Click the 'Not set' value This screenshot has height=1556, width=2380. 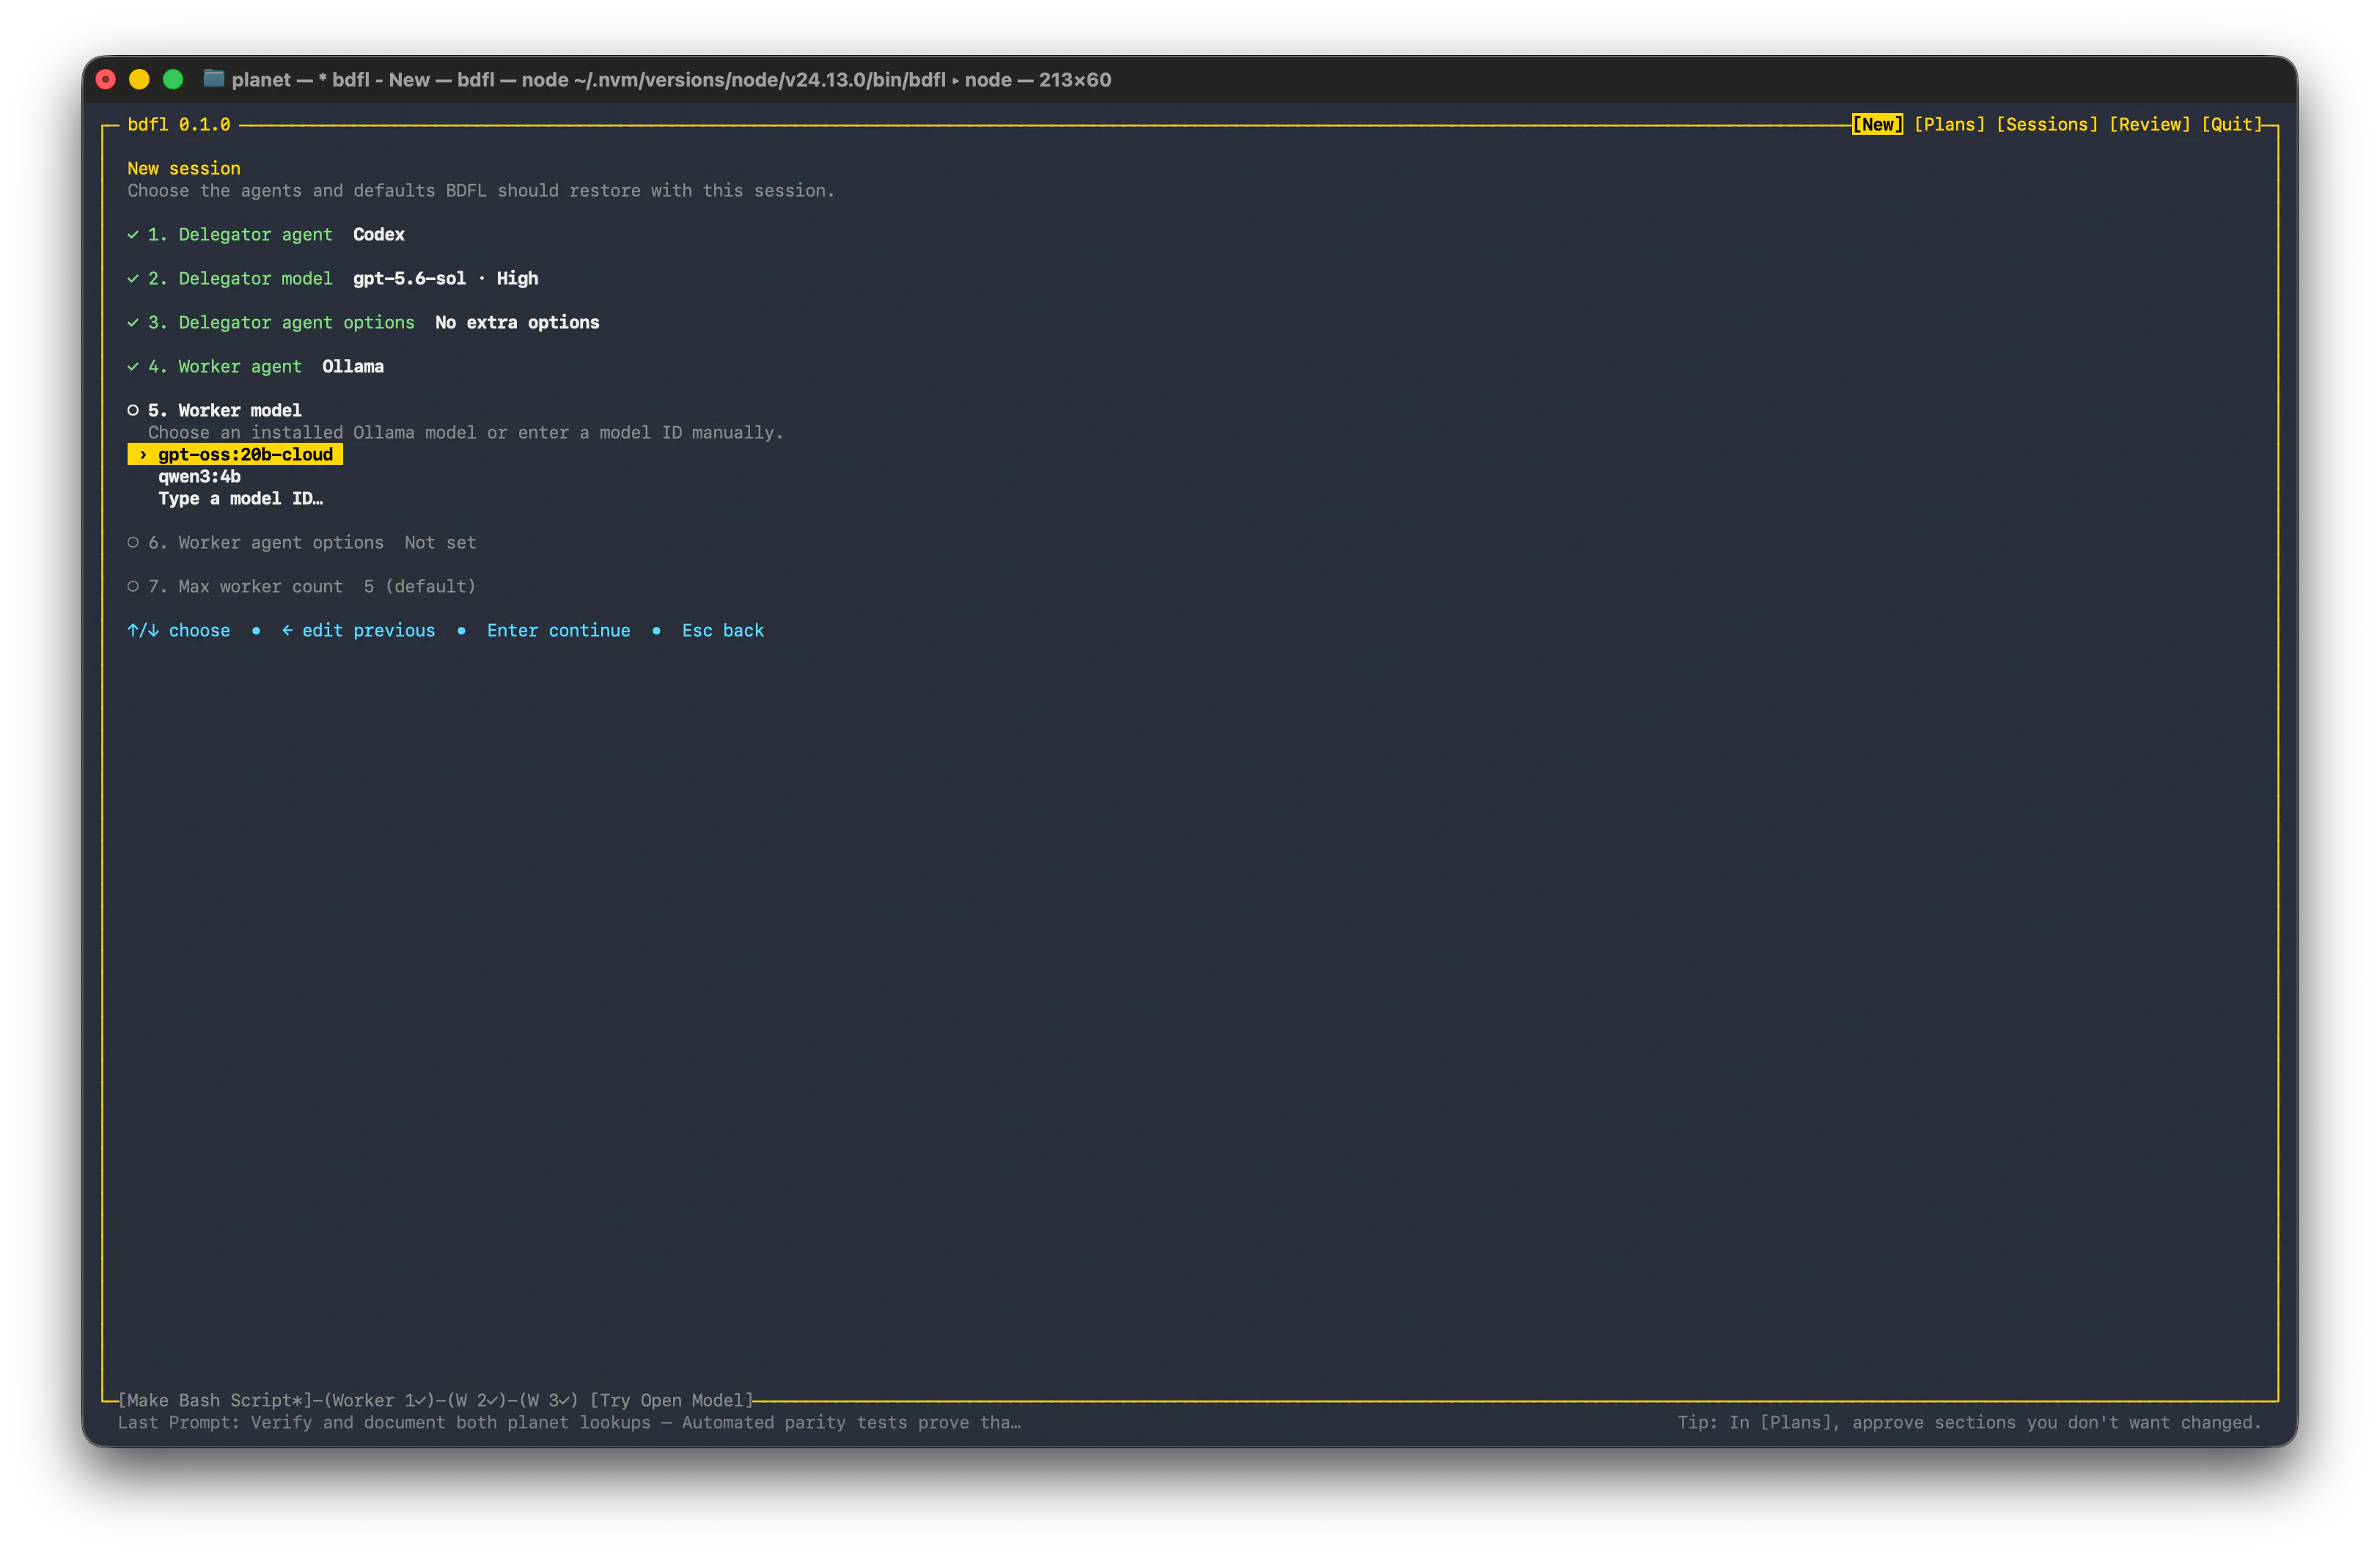(x=440, y=542)
